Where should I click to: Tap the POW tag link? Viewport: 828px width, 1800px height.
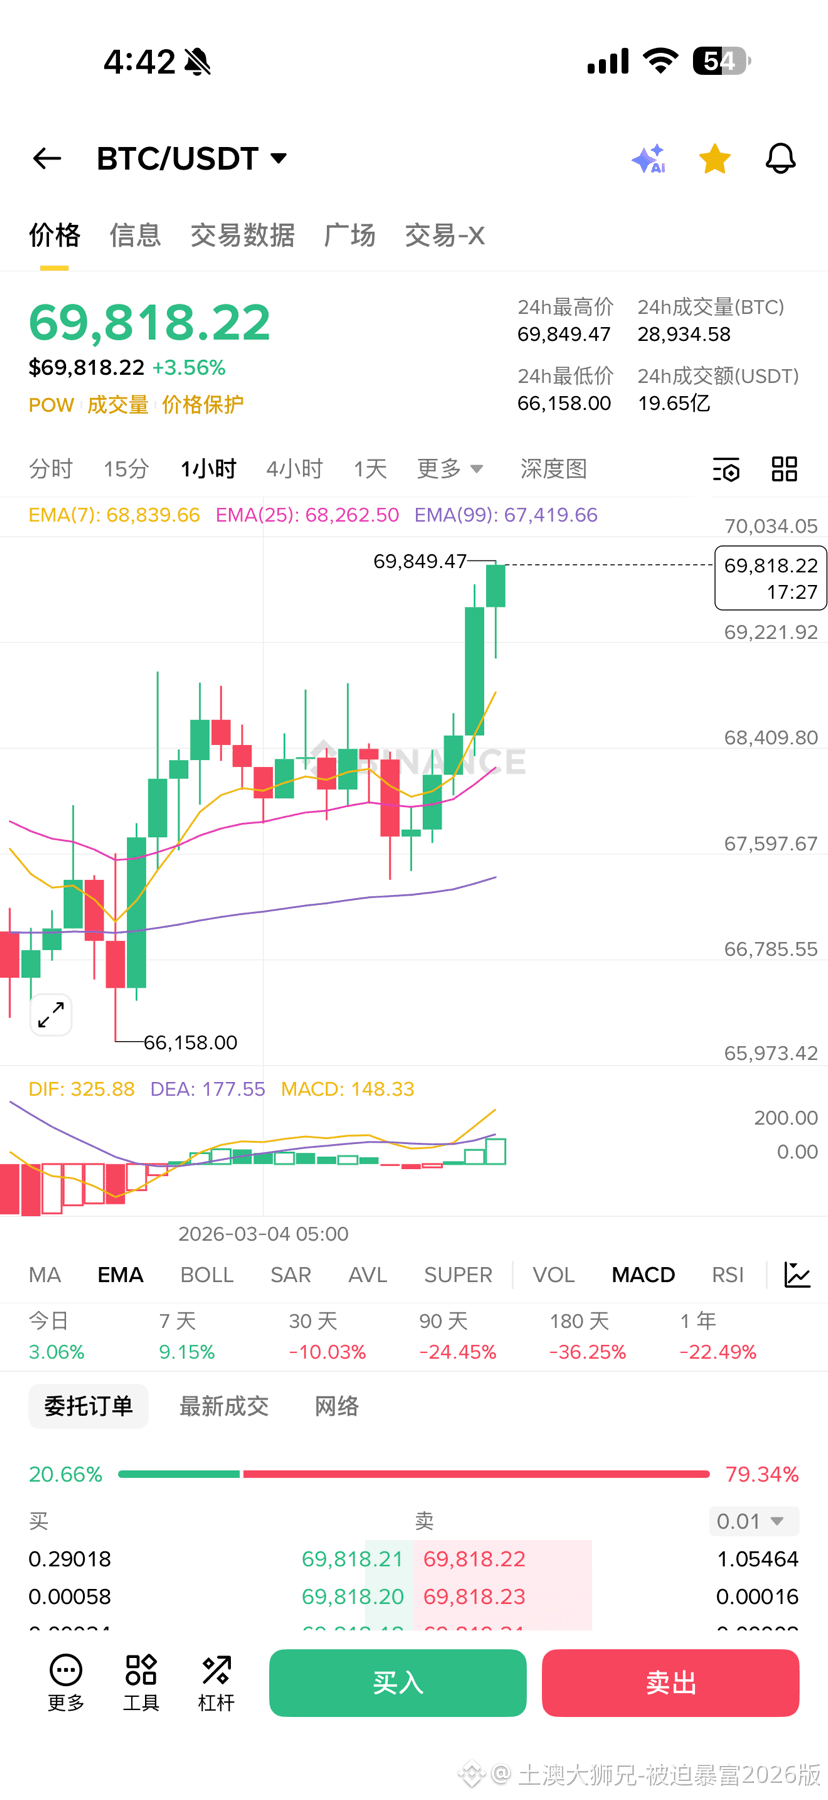tap(52, 405)
